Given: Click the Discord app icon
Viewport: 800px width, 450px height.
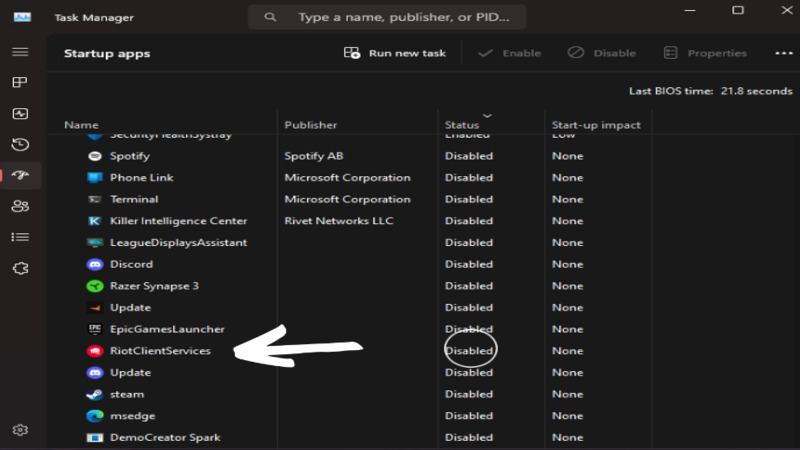Looking at the screenshot, I should [95, 264].
